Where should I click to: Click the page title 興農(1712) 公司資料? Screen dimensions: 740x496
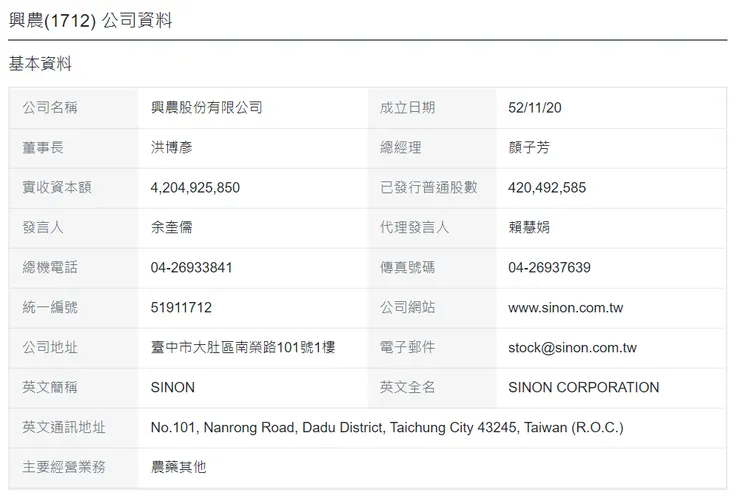point(90,20)
